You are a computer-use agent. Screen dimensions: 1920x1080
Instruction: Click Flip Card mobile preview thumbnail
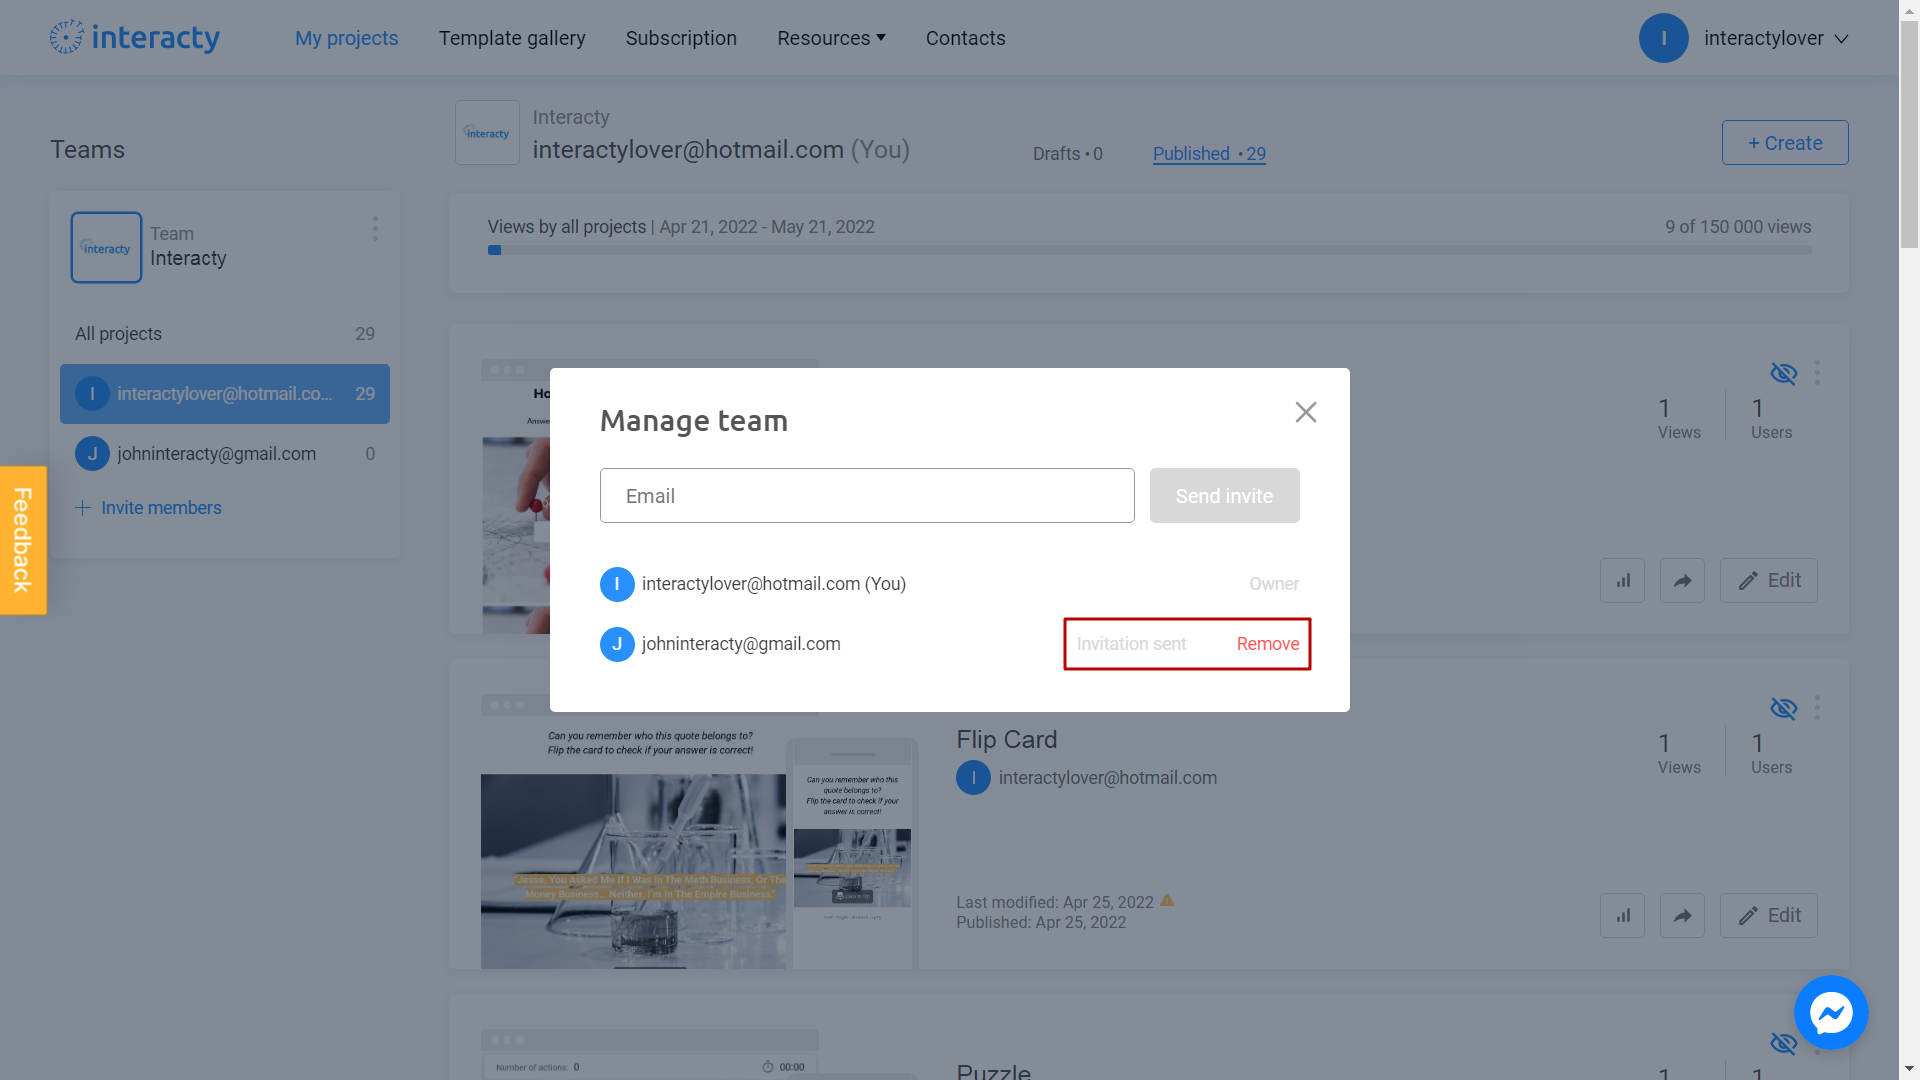click(x=852, y=853)
